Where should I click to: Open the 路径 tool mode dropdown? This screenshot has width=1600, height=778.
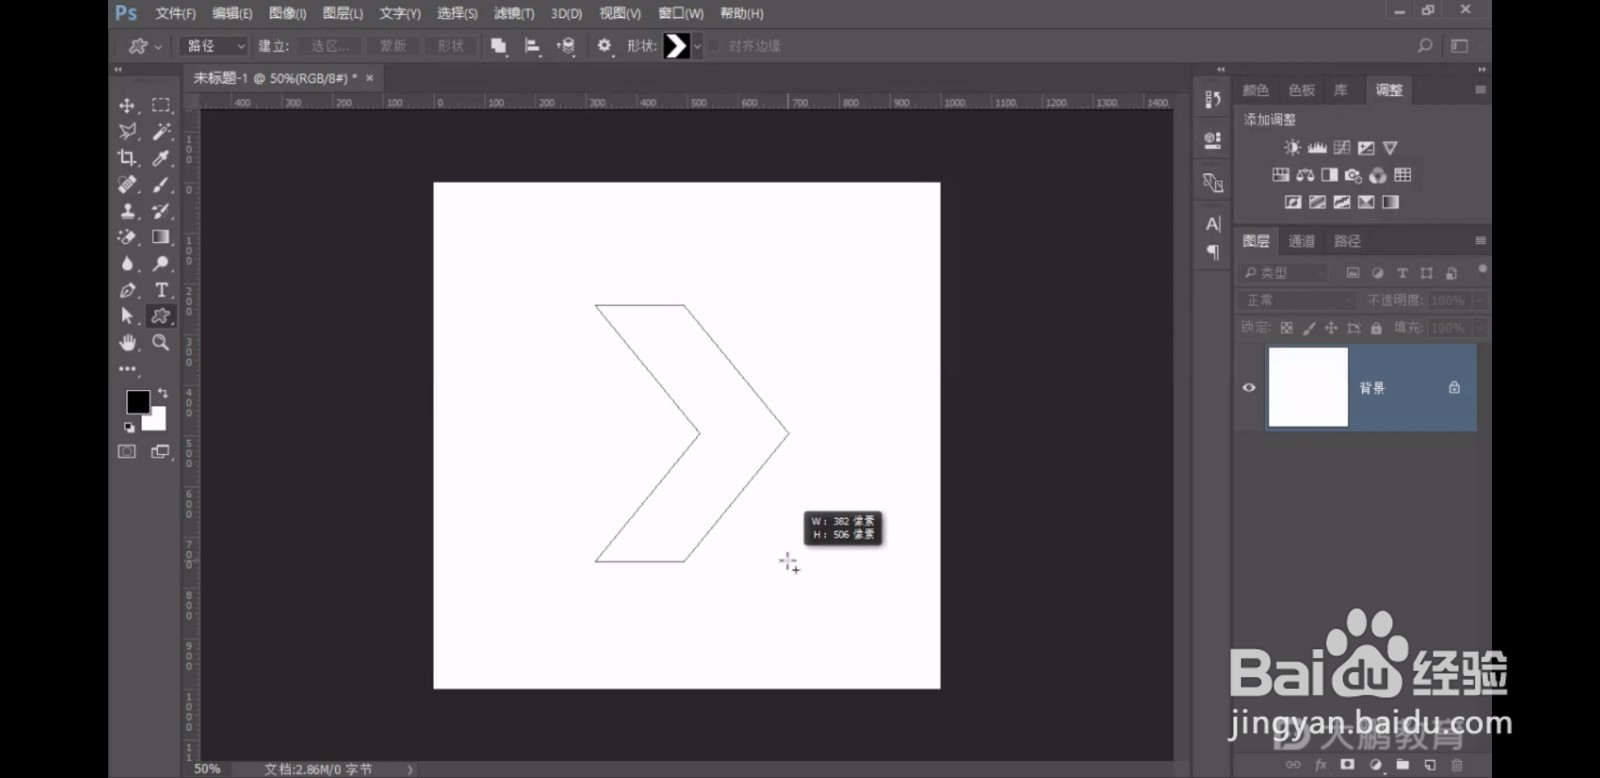(x=215, y=46)
